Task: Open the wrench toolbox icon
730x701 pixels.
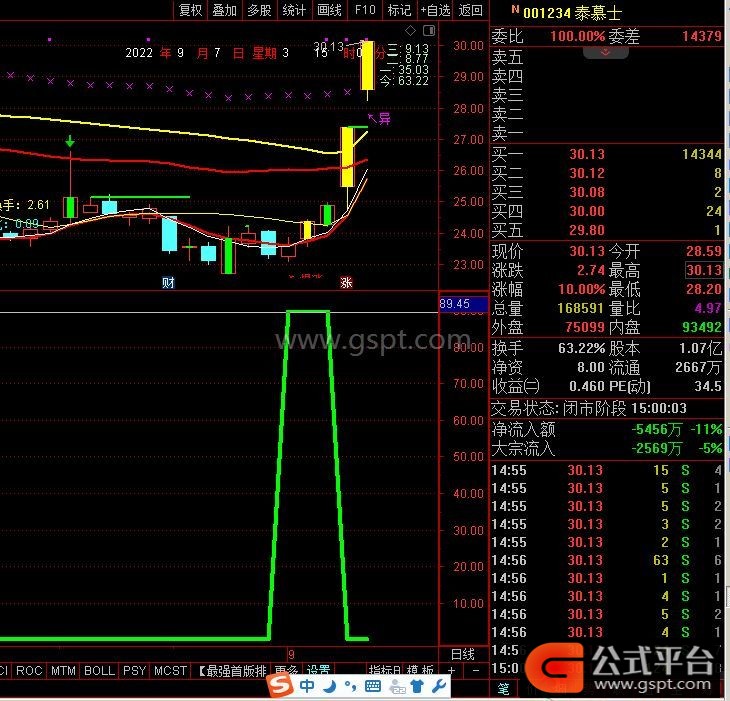Action: coord(439,686)
